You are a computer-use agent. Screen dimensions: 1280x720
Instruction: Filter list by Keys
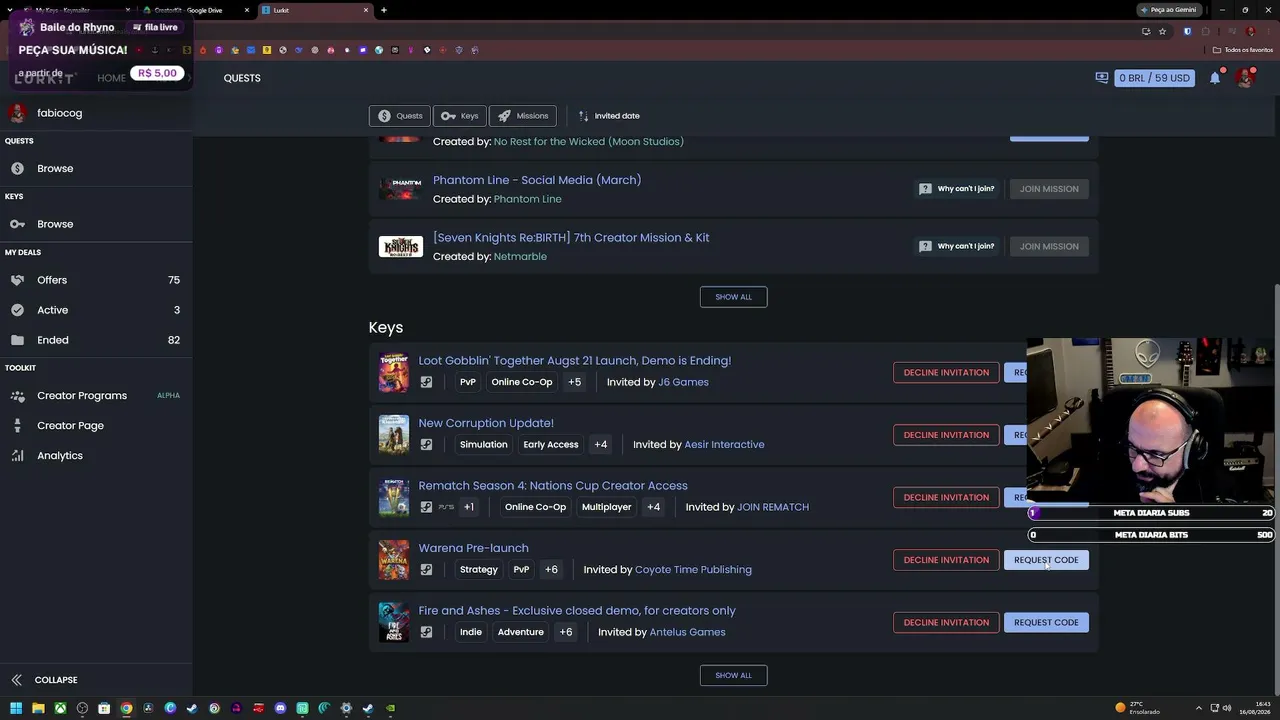click(x=460, y=116)
